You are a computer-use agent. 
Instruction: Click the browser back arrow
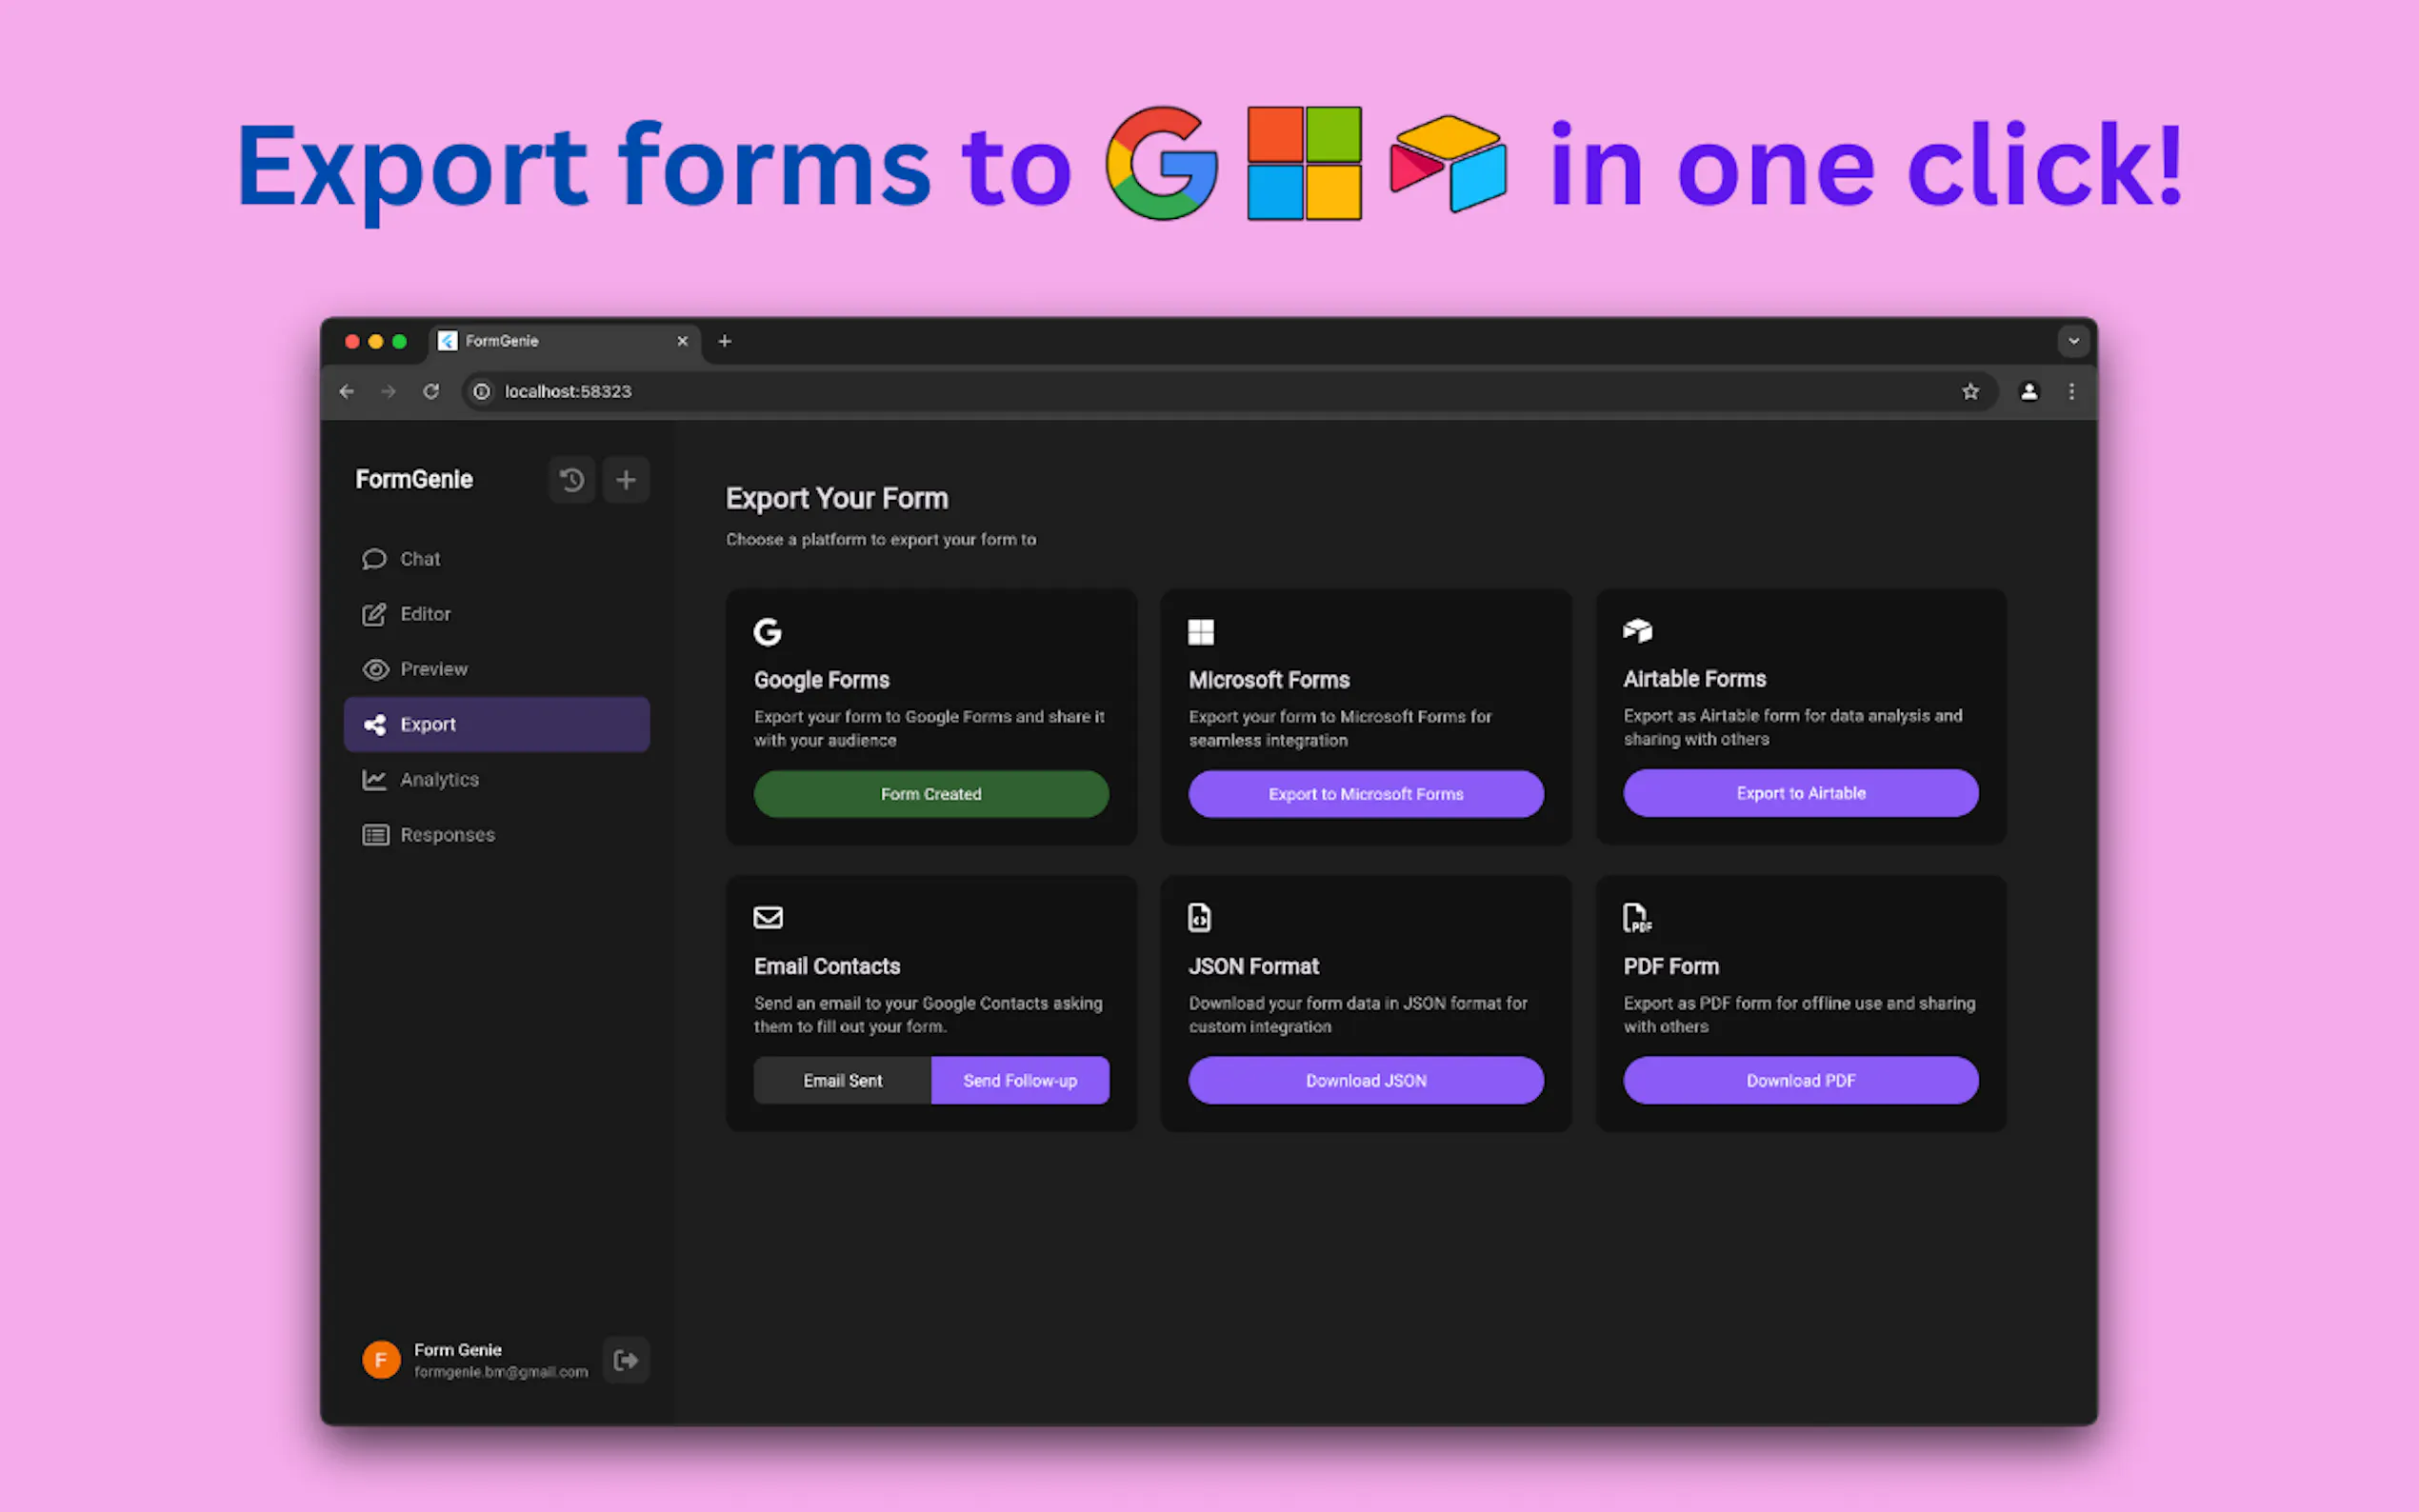click(347, 391)
